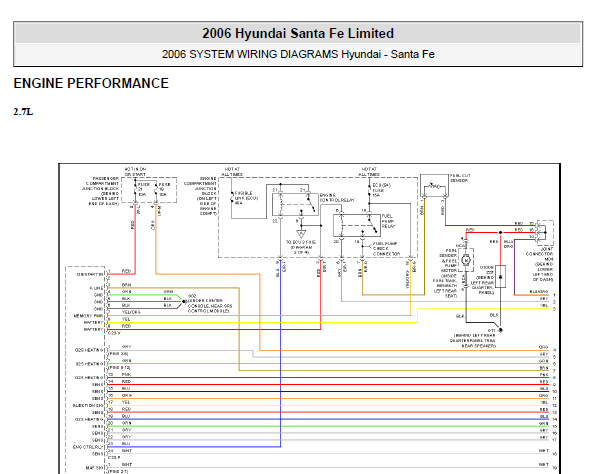Click the "2.7L" engine label

tap(23, 112)
